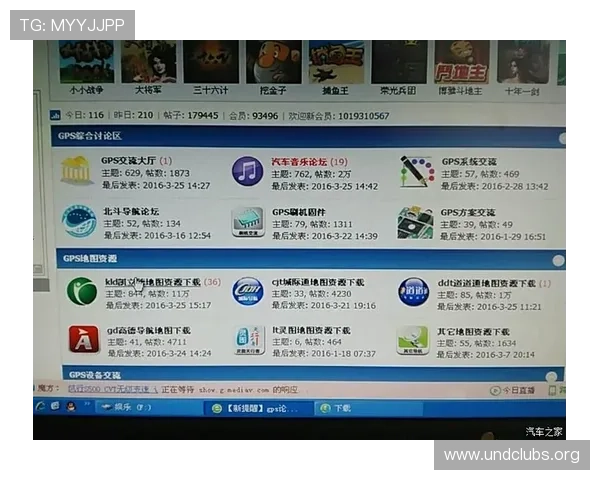Collapse the GPS设备交流 section

(x=551, y=377)
